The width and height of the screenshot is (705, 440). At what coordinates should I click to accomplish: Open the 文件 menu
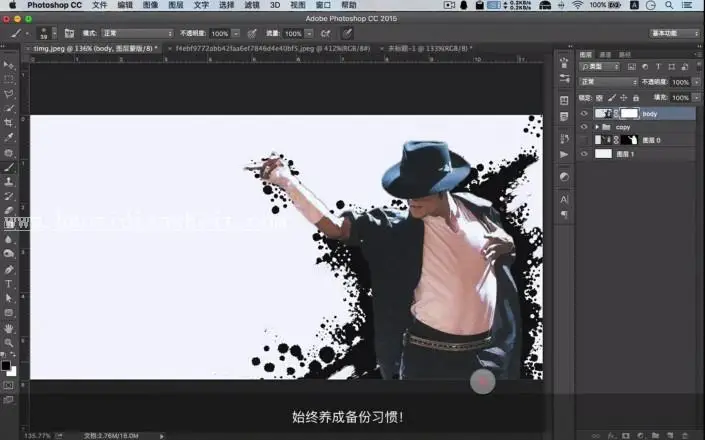99,5
